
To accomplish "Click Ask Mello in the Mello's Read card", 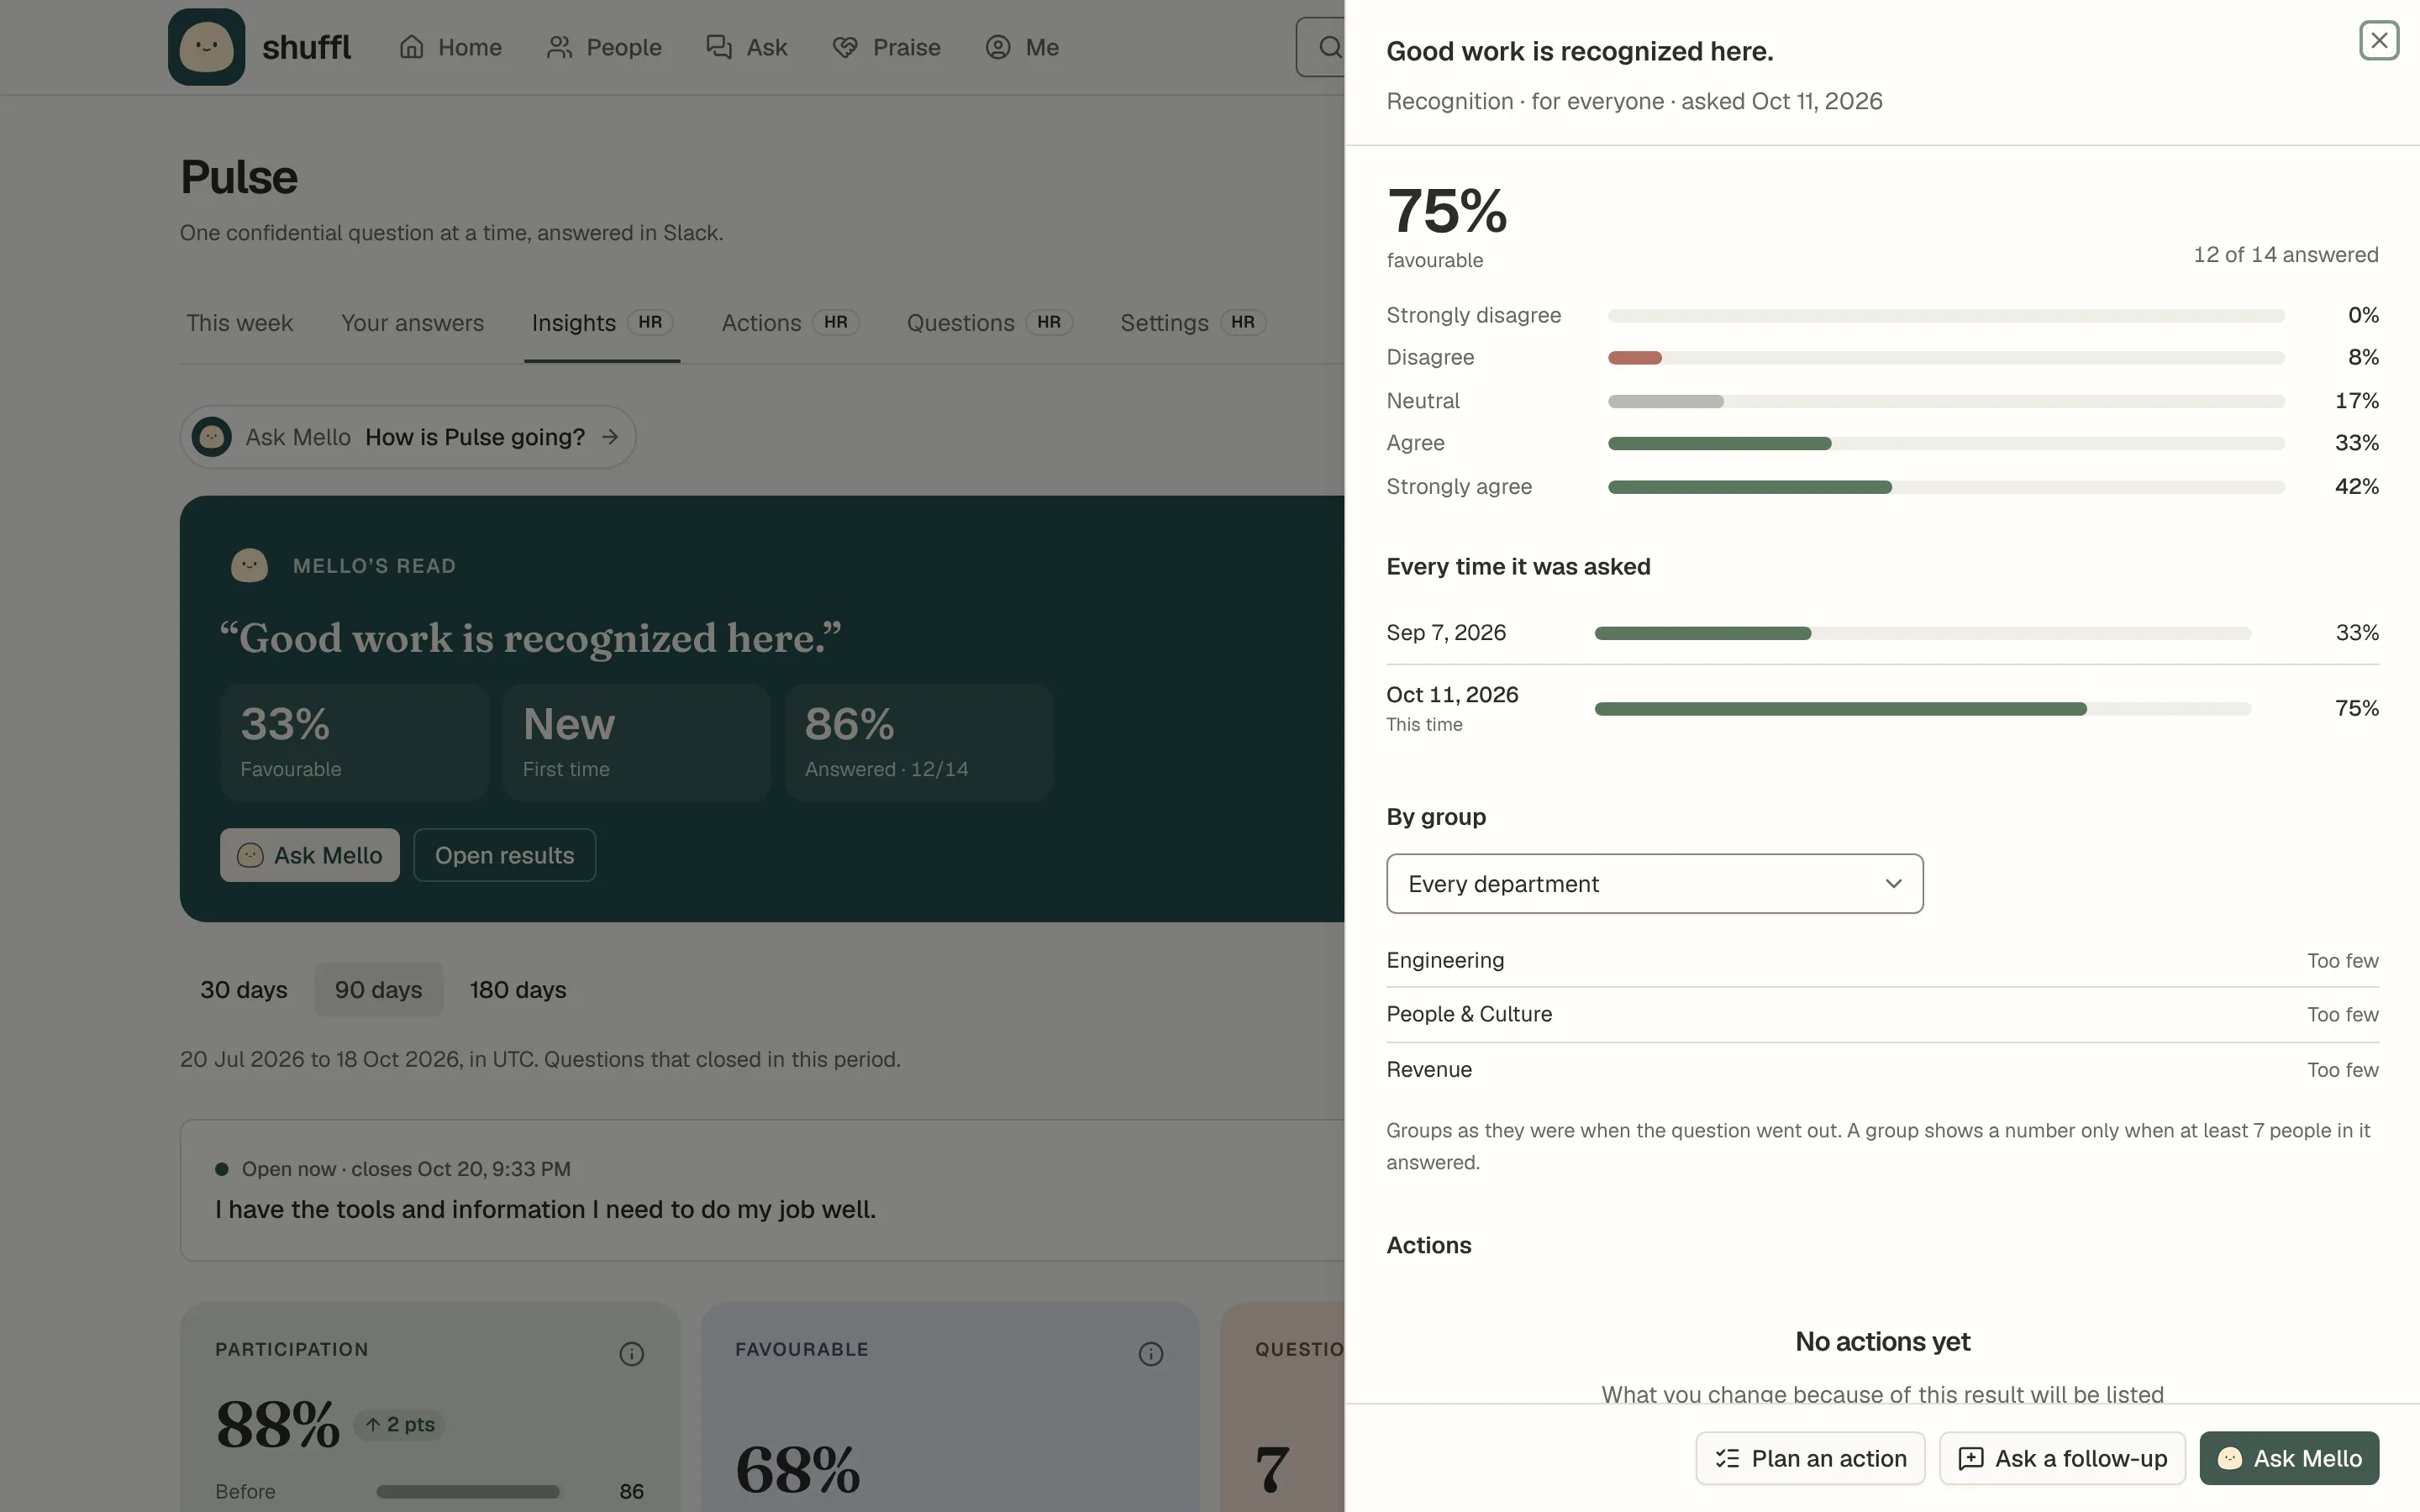I will tap(309, 855).
